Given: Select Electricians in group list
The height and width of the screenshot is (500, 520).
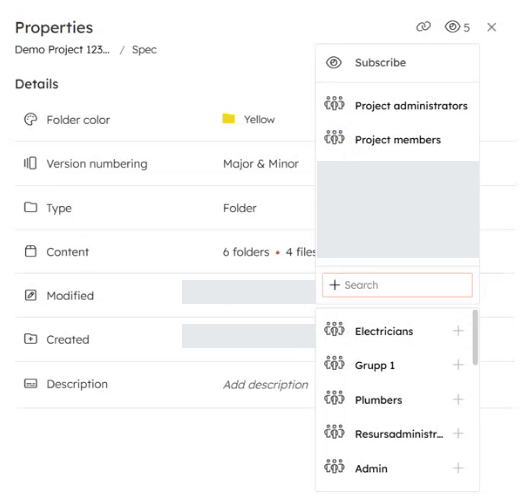Looking at the screenshot, I should [384, 331].
